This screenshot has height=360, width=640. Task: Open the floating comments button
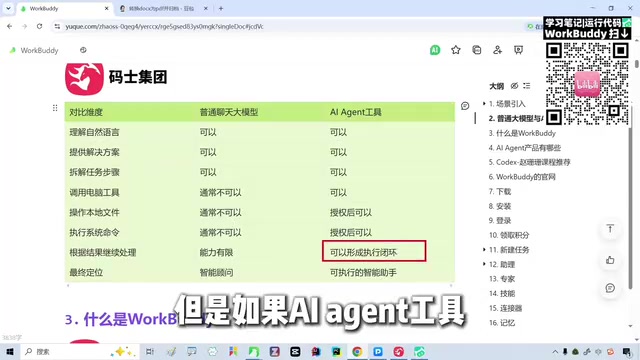(x=610, y=288)
